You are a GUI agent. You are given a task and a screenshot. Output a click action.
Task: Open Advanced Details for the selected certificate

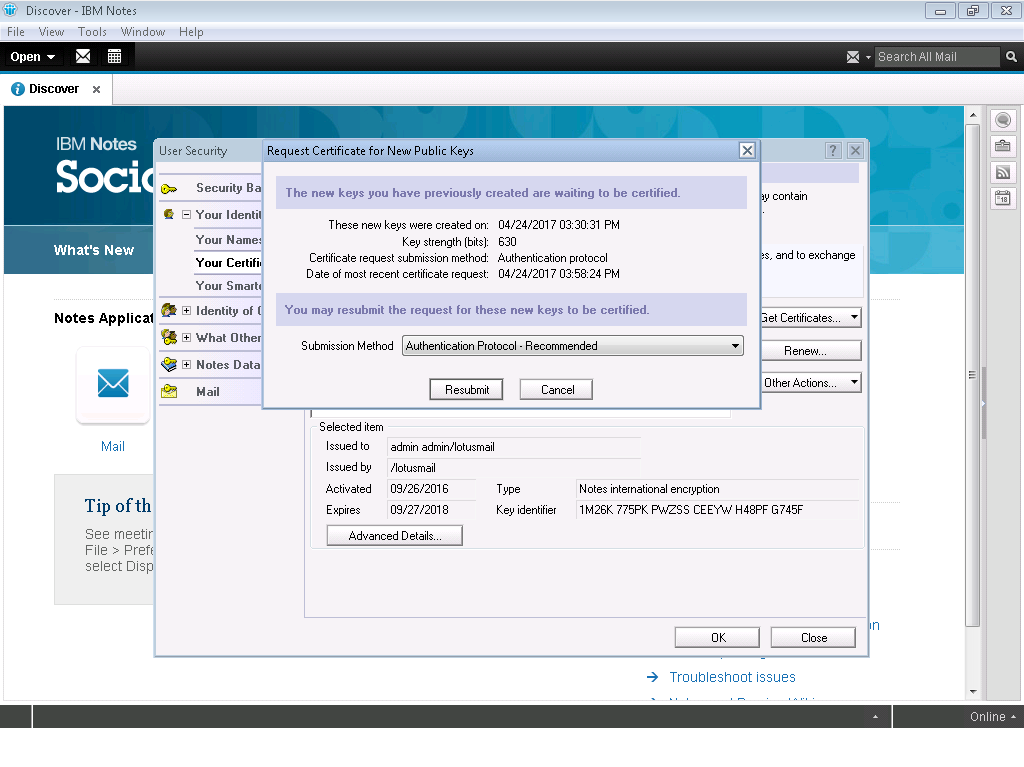pos(394,536)
